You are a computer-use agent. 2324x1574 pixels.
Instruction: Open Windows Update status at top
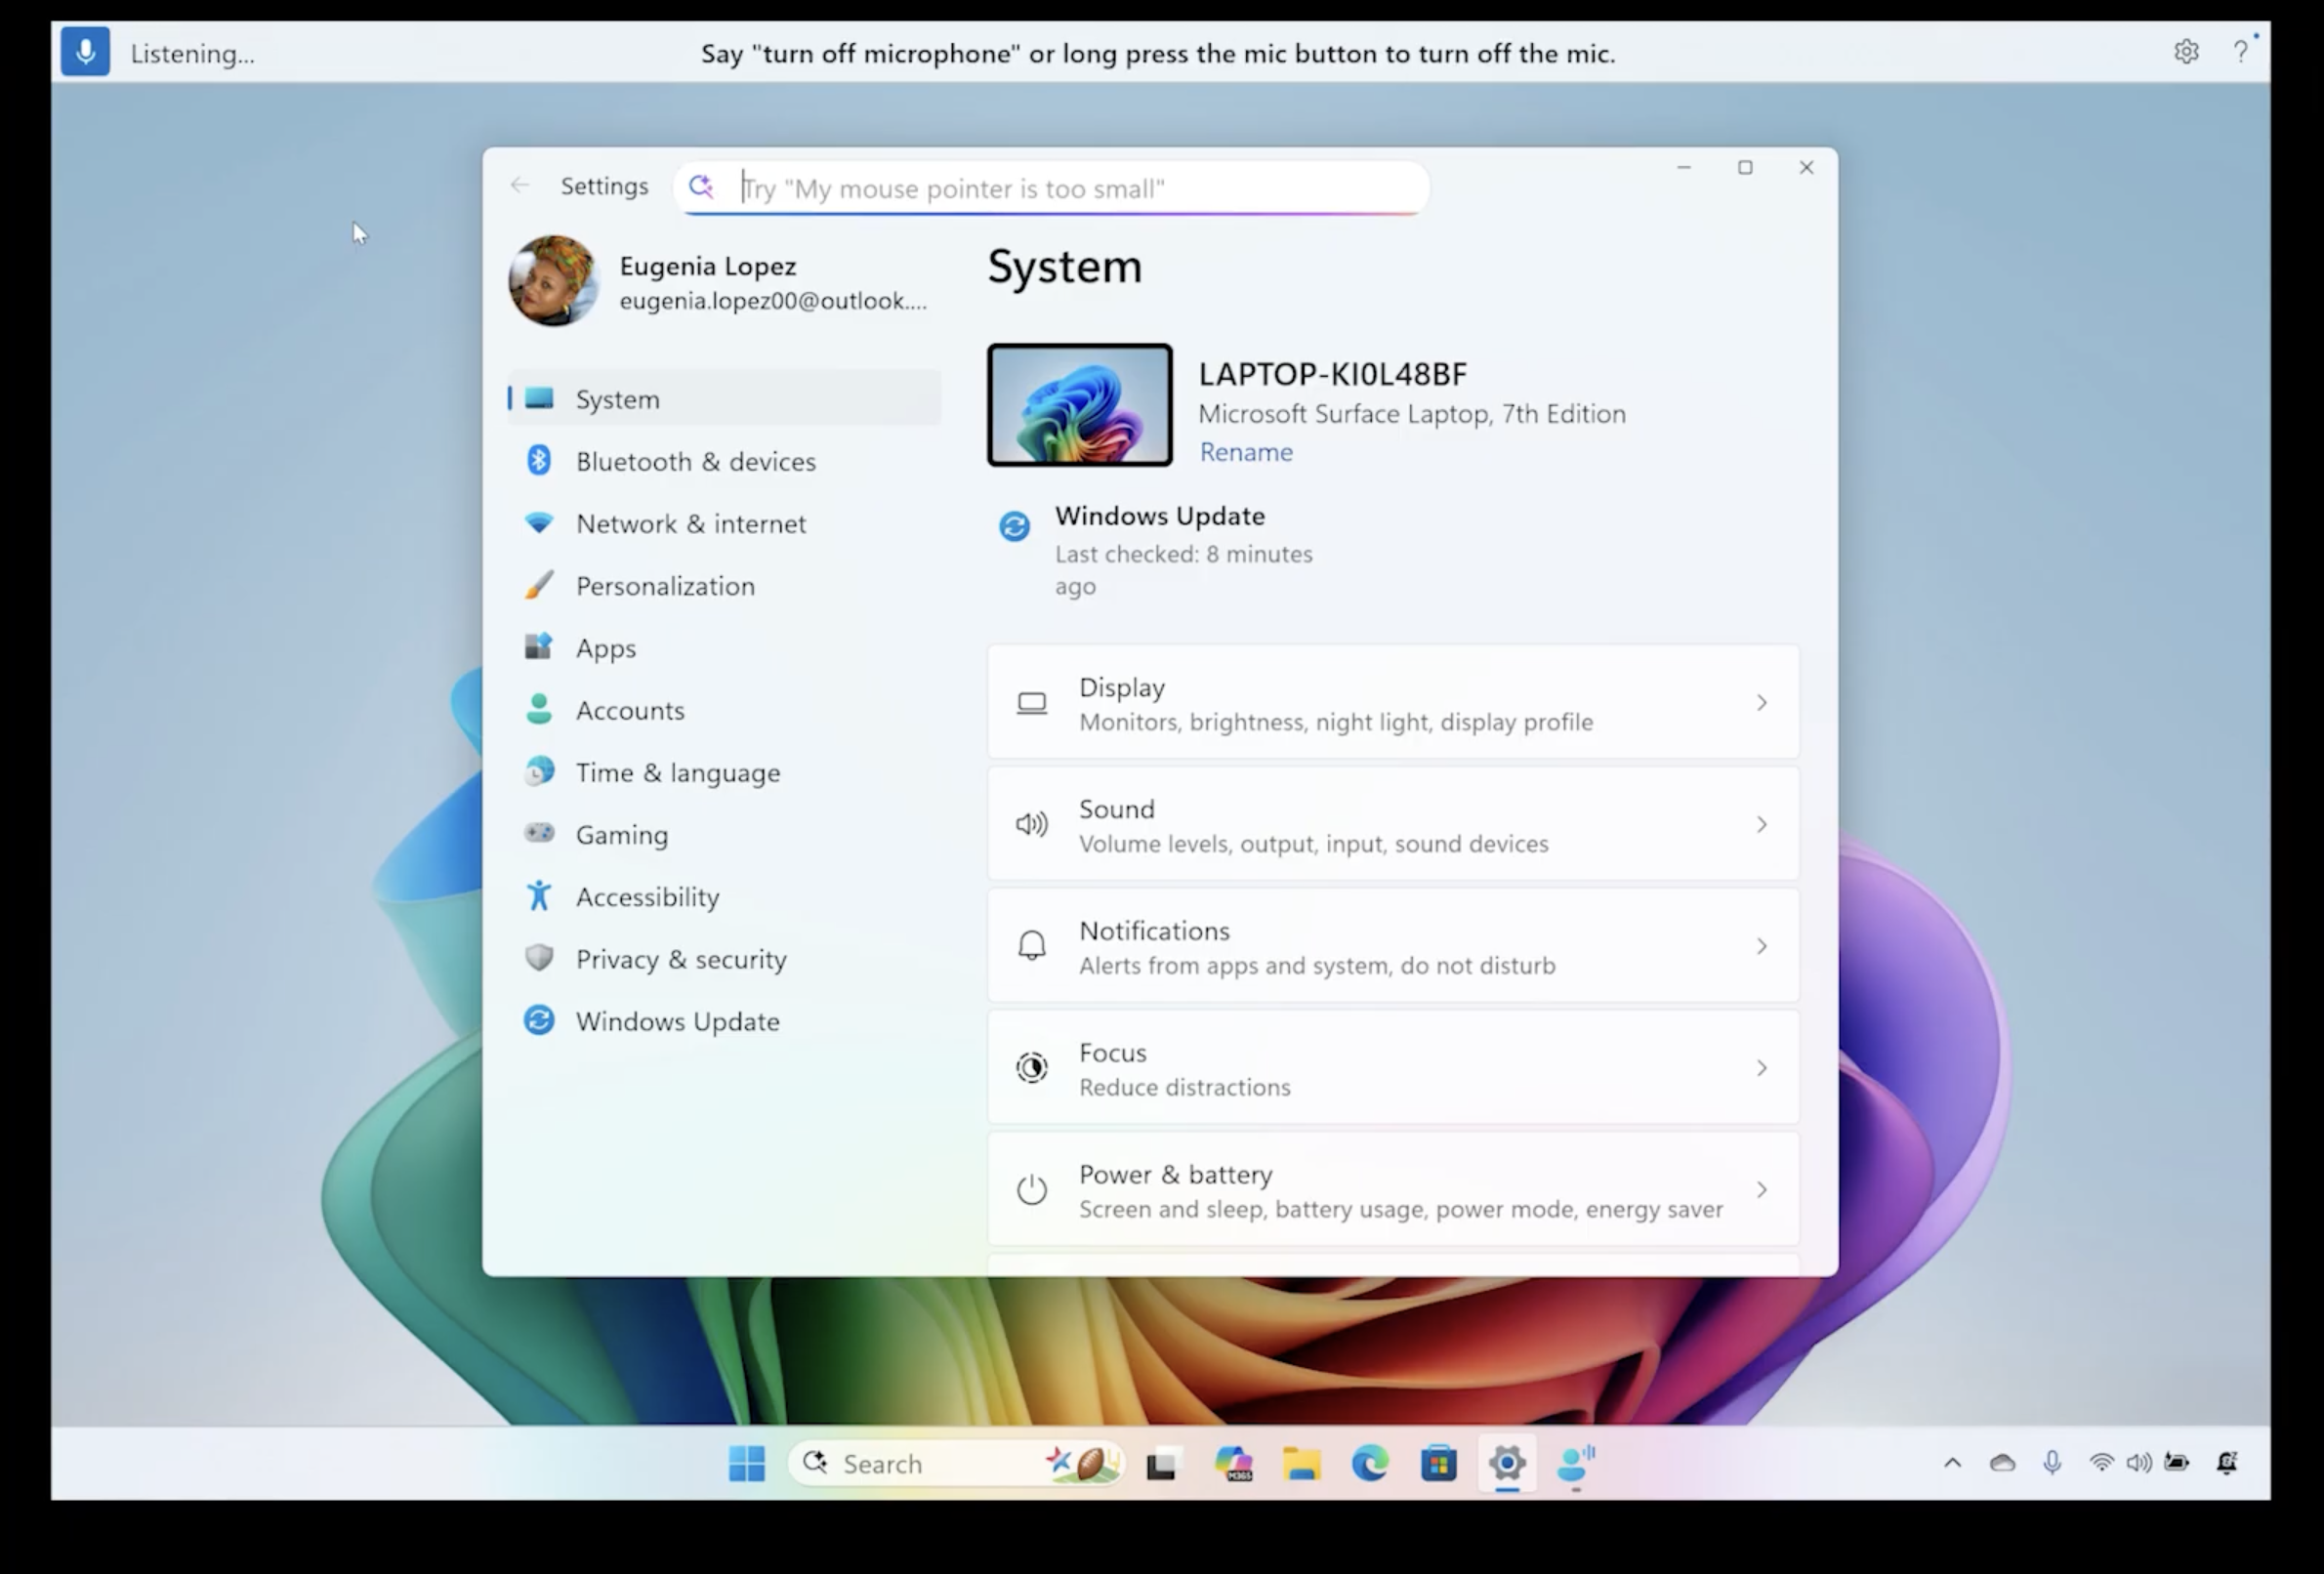(1160, 550)
